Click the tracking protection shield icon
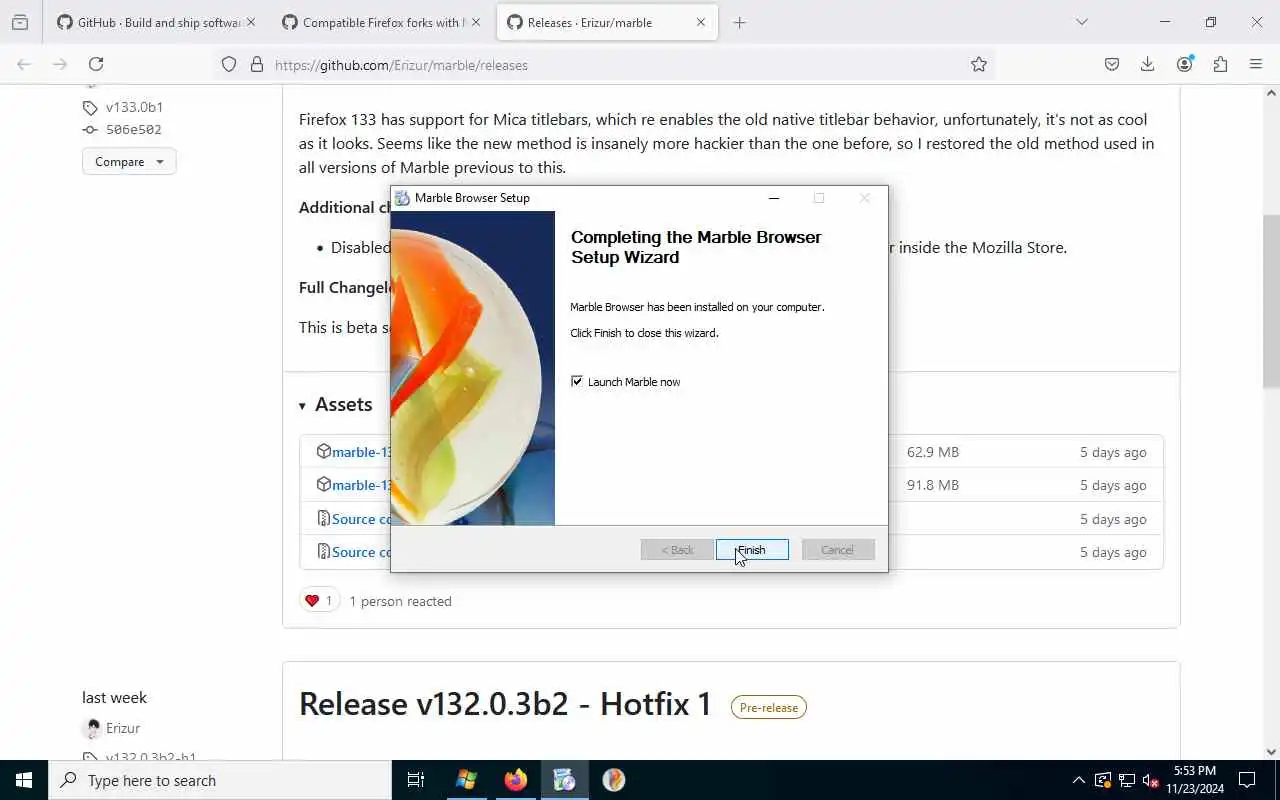 [x=229, y=64]
